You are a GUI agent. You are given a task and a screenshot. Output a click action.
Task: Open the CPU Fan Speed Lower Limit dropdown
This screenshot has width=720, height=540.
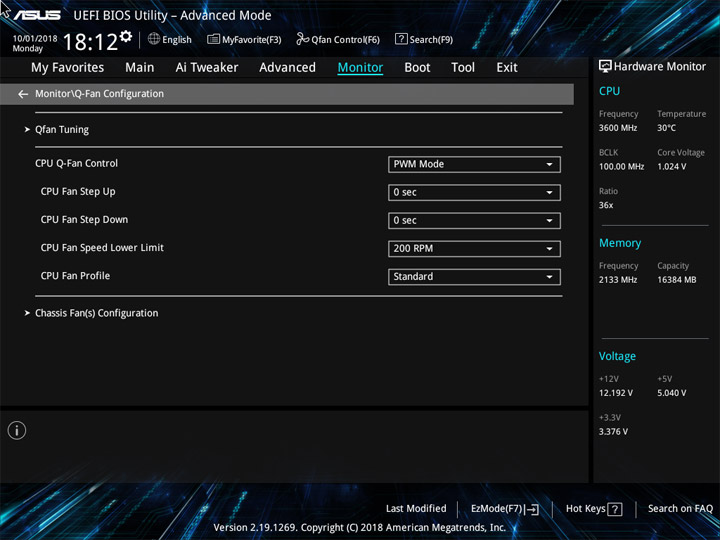[x=474, y=249]
